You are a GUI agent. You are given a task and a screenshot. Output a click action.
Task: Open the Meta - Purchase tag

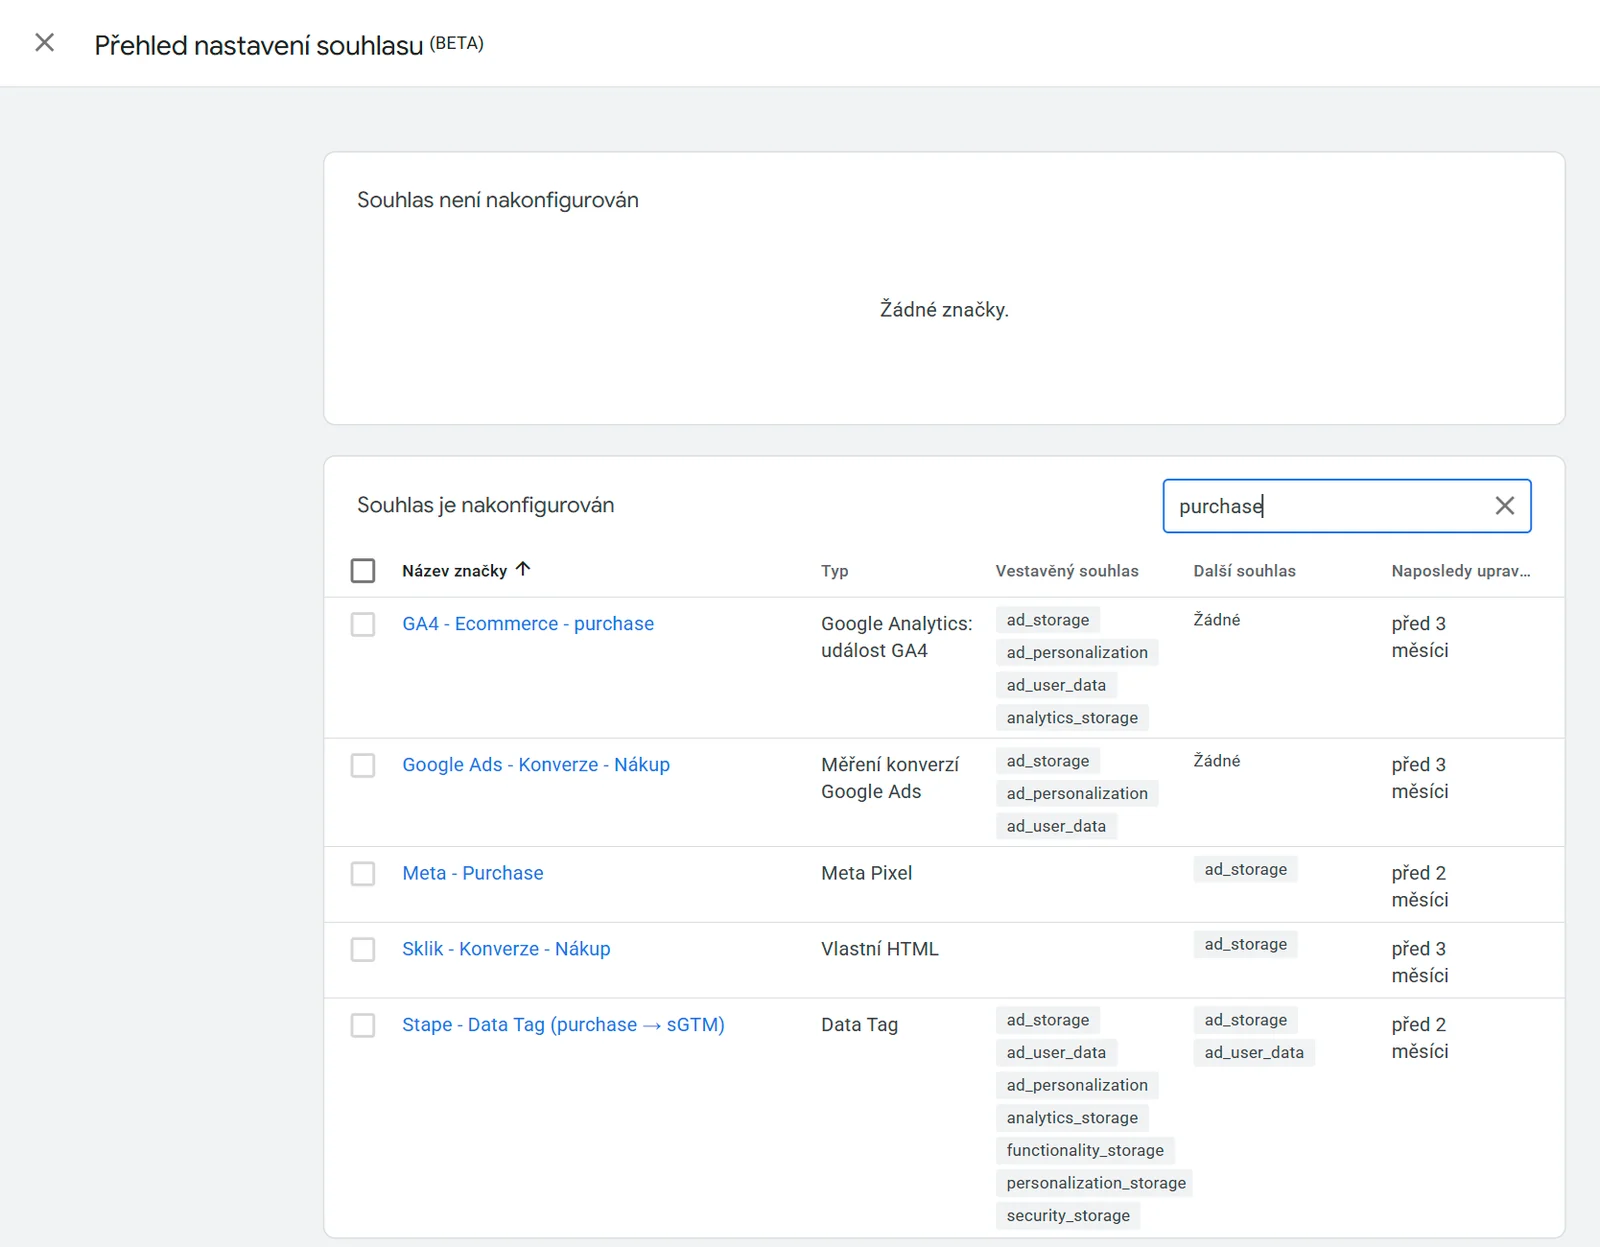pyautogui.click(x=473, y=873)
